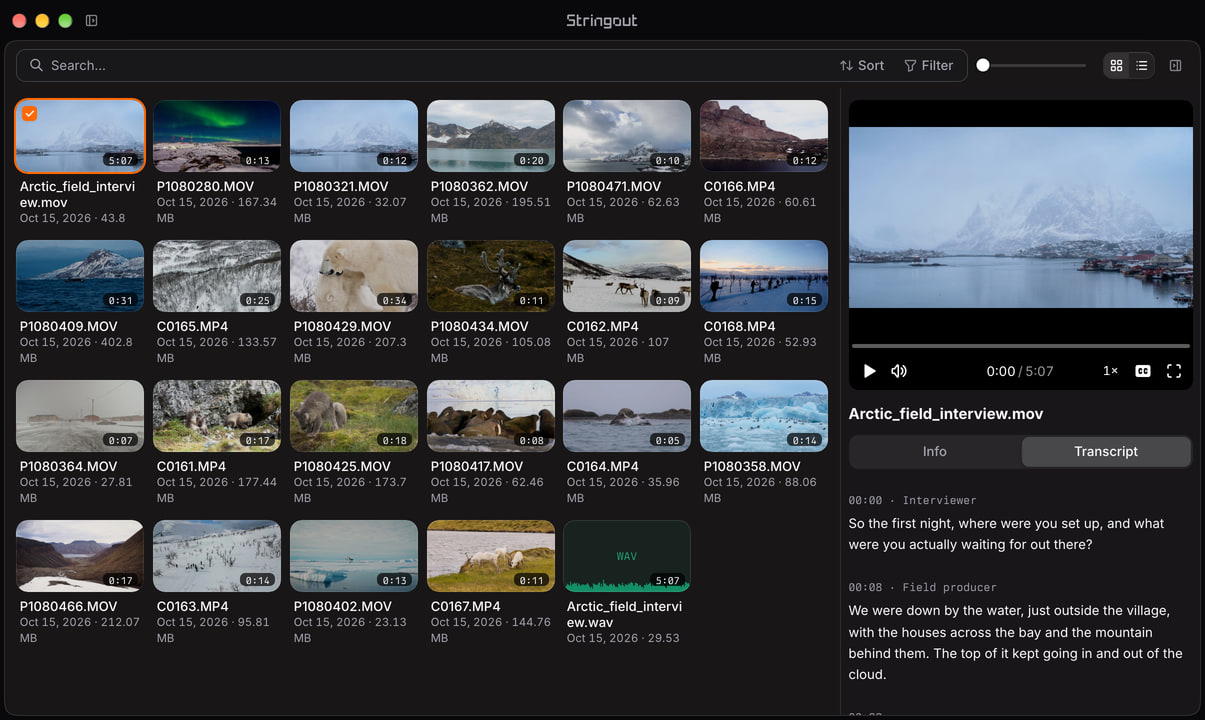
Task: Select the P1080409.MOV thumbnail
Action: pyautogui.click(x=80, y=276)
